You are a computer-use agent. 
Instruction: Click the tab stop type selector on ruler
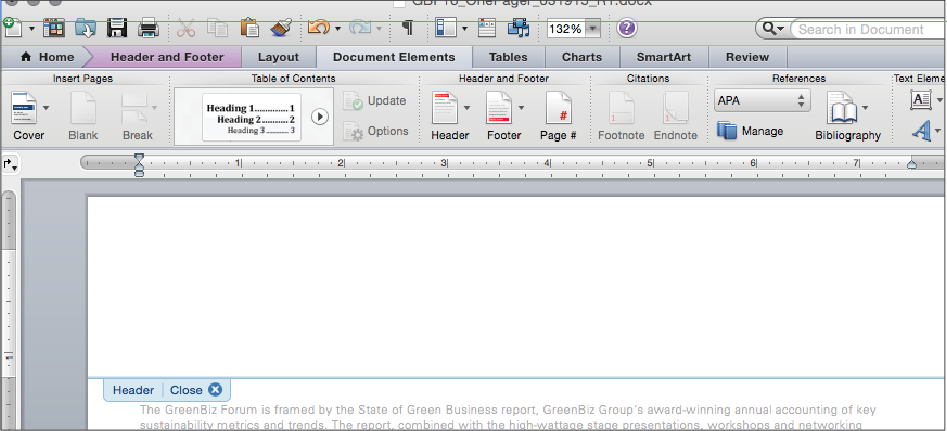(10, 164)
